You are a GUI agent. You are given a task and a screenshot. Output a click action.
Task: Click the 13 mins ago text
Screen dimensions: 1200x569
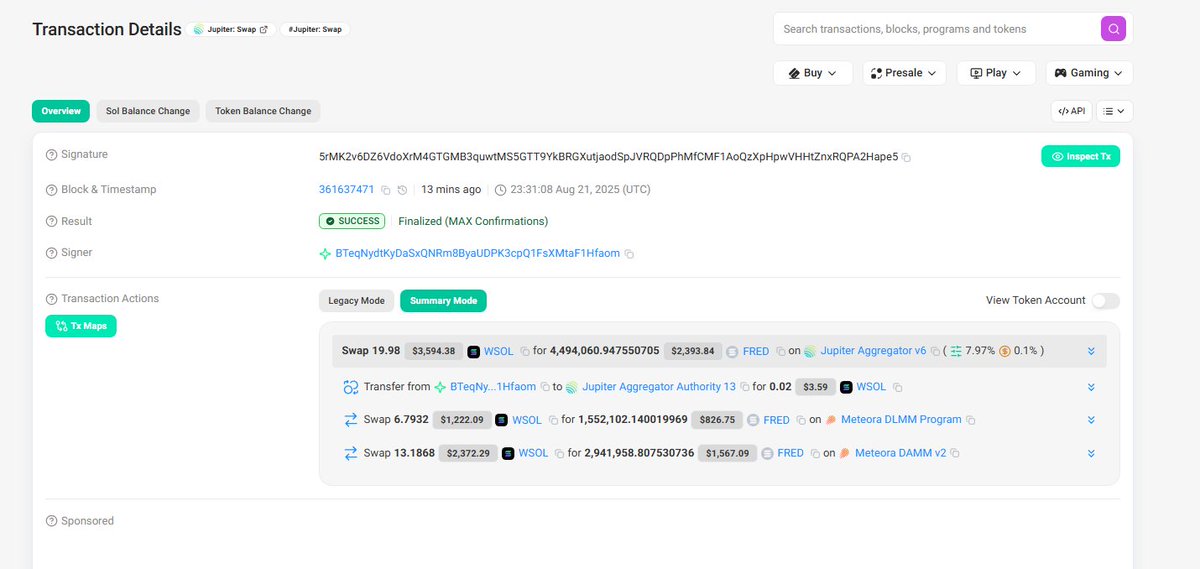pyautogui.click(x=451, y=190)
